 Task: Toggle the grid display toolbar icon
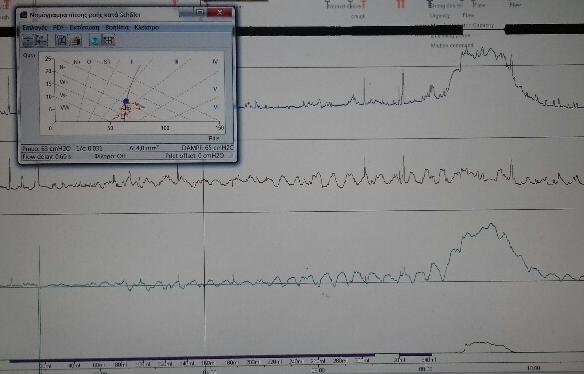(108, 40)
